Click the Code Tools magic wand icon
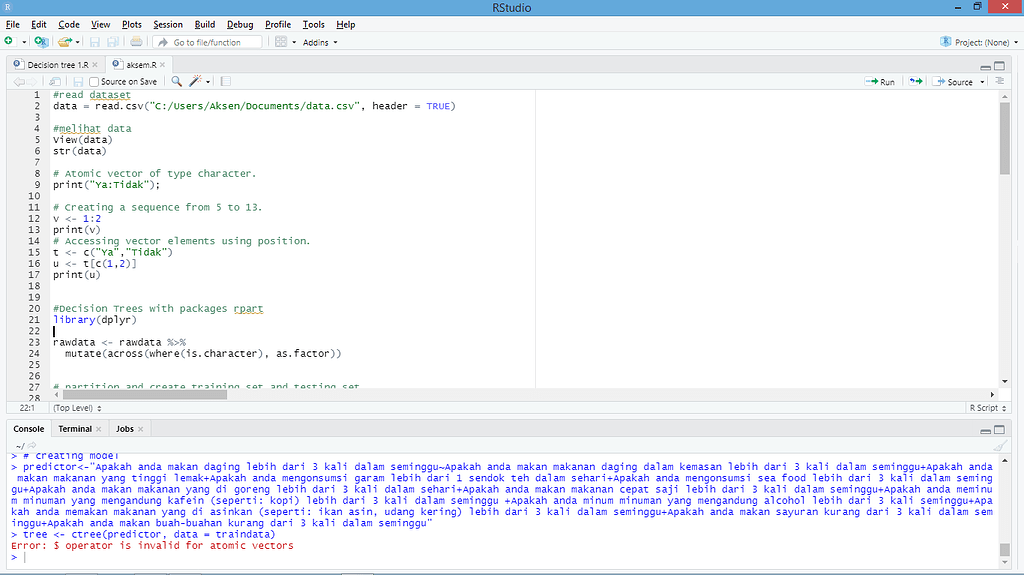Viewport: 1024px width, 575px height. pos(195,81)
